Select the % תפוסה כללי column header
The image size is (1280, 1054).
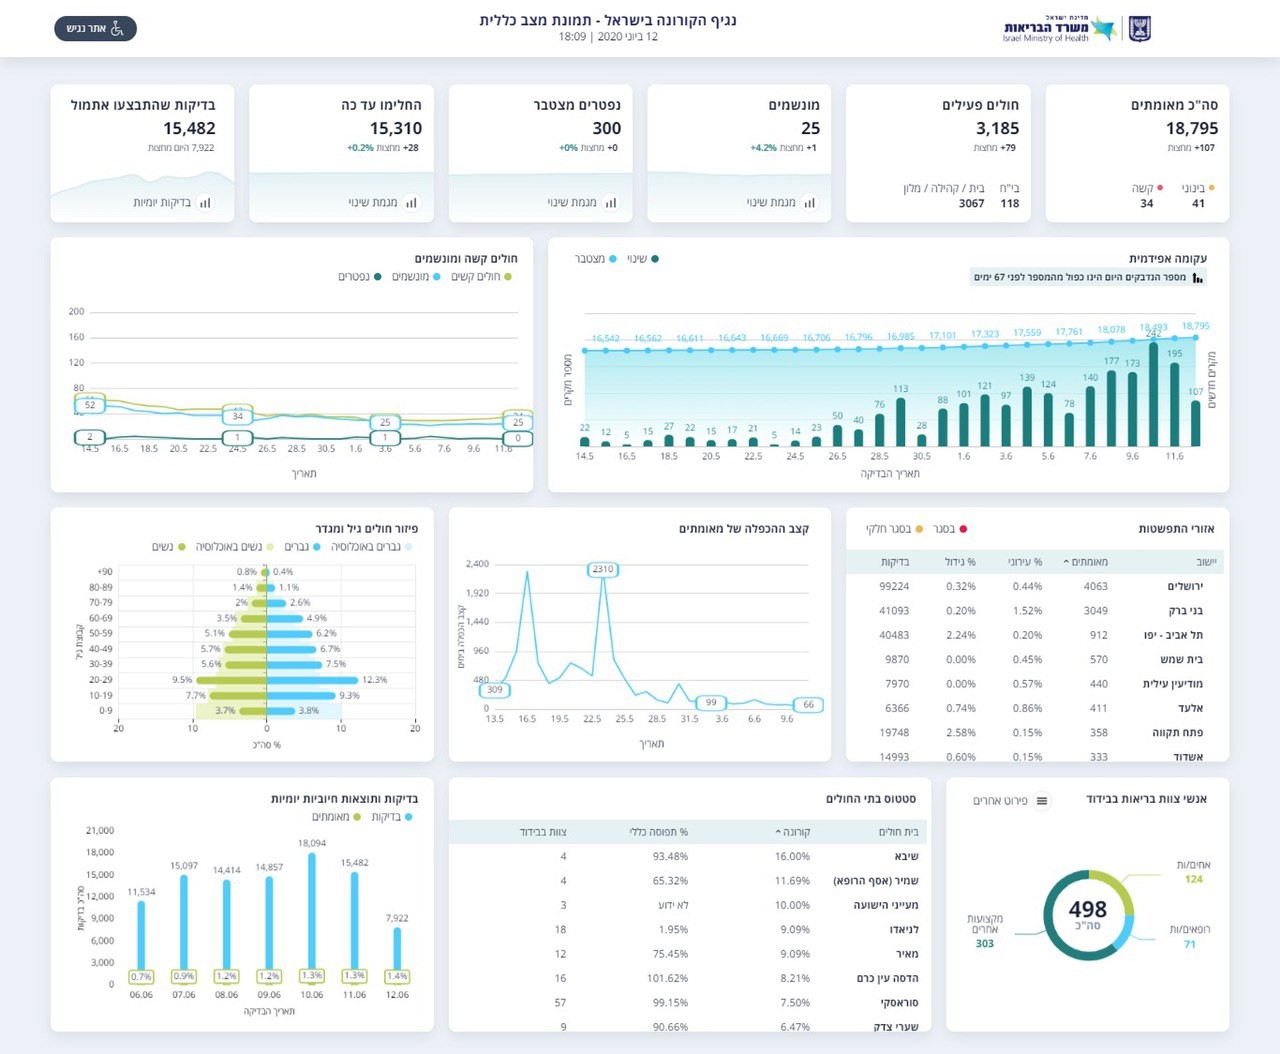[658, 832]
